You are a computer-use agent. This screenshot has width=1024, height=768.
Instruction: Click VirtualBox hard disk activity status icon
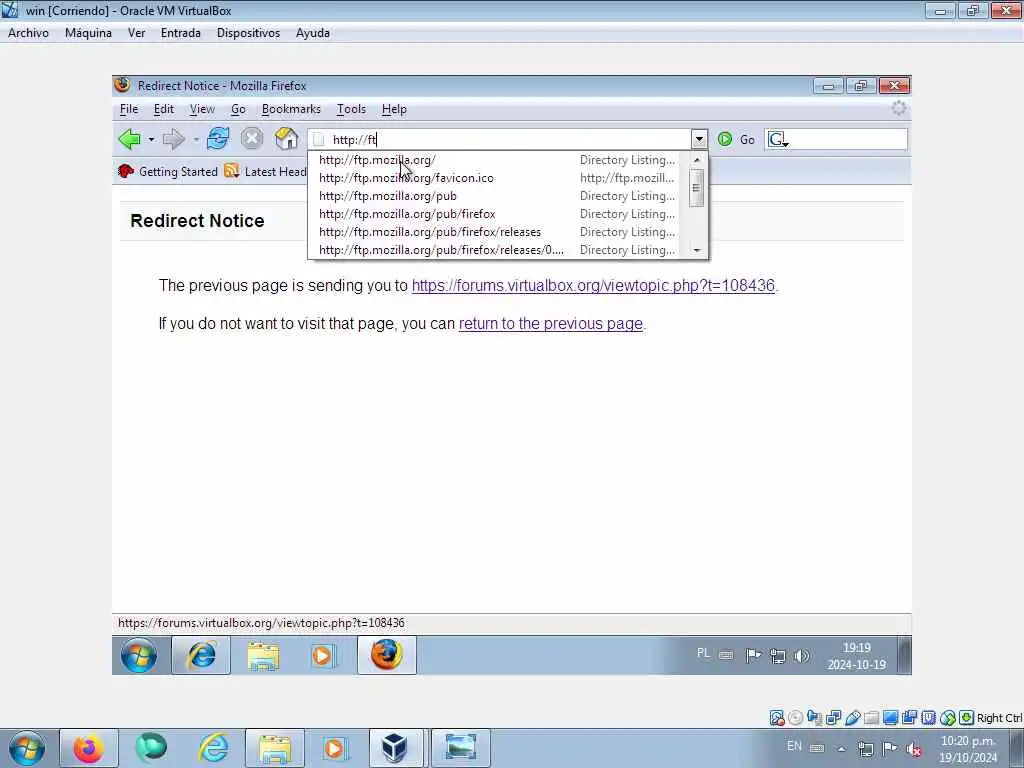(x=776, y=718)
